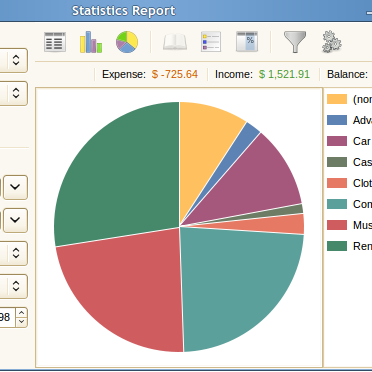This screenshot has height=372, width=372.
Task: Decrease the value ending in 98
Action: point(21,322)
